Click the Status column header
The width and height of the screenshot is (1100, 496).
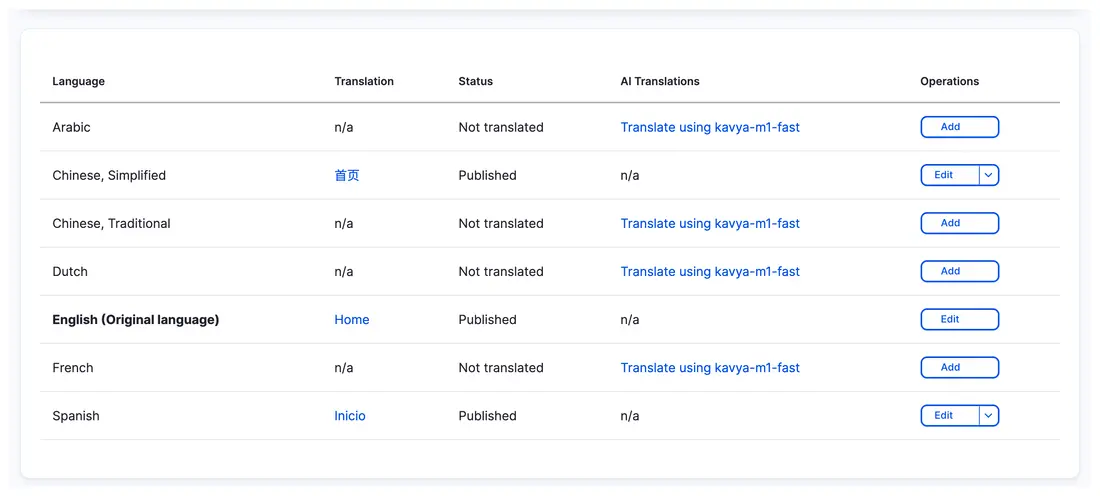click(x=476, y=81)
